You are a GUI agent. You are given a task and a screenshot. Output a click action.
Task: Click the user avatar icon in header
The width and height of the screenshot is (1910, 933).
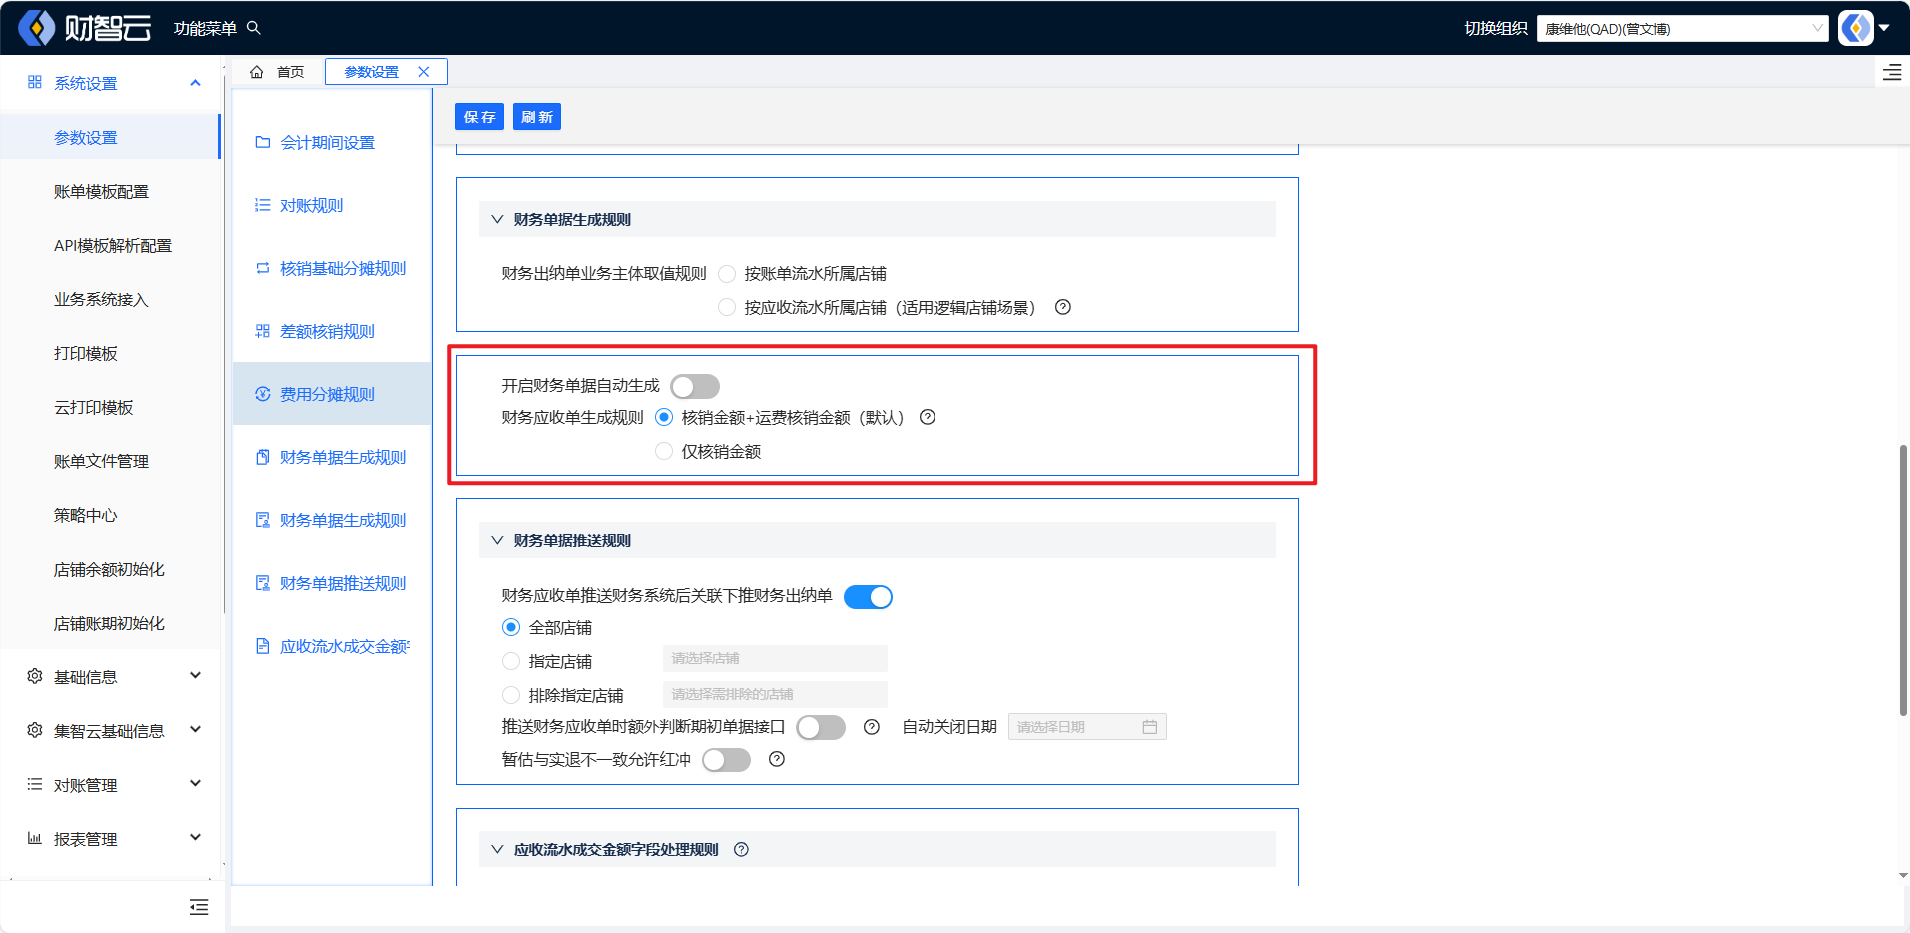click(1856, 28)
